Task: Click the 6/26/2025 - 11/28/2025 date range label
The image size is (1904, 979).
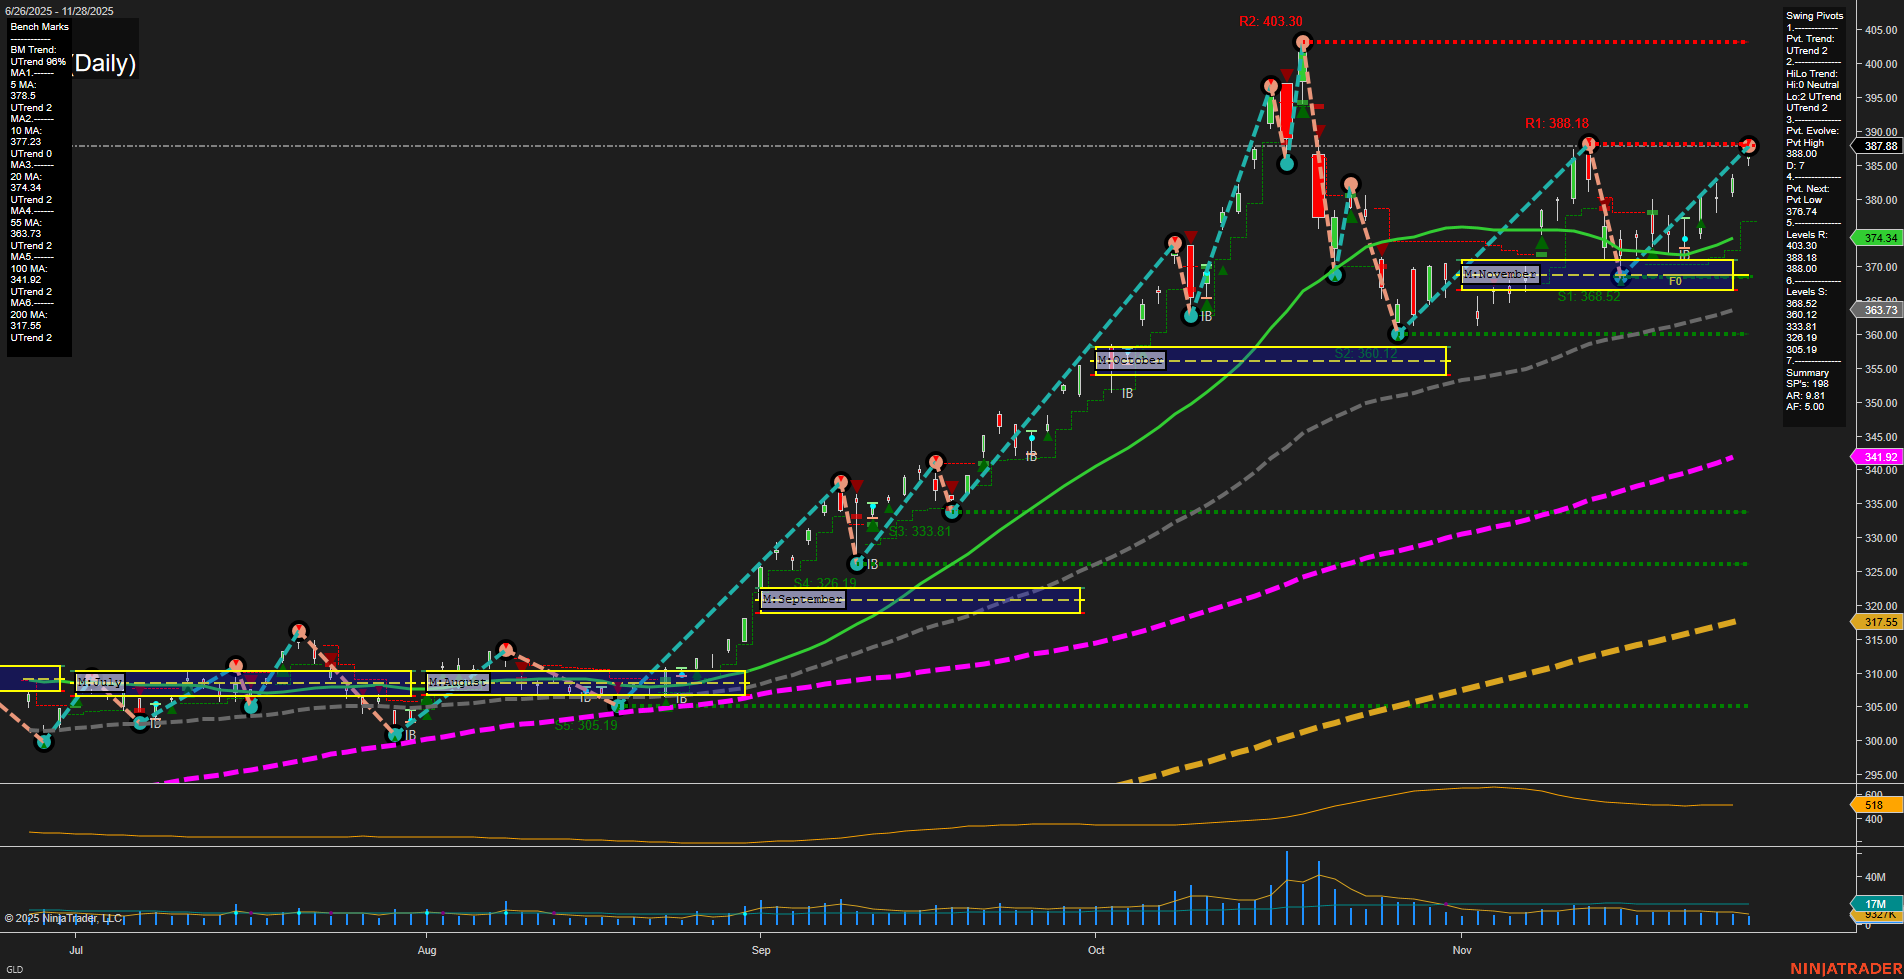Action: pos(62,10)
